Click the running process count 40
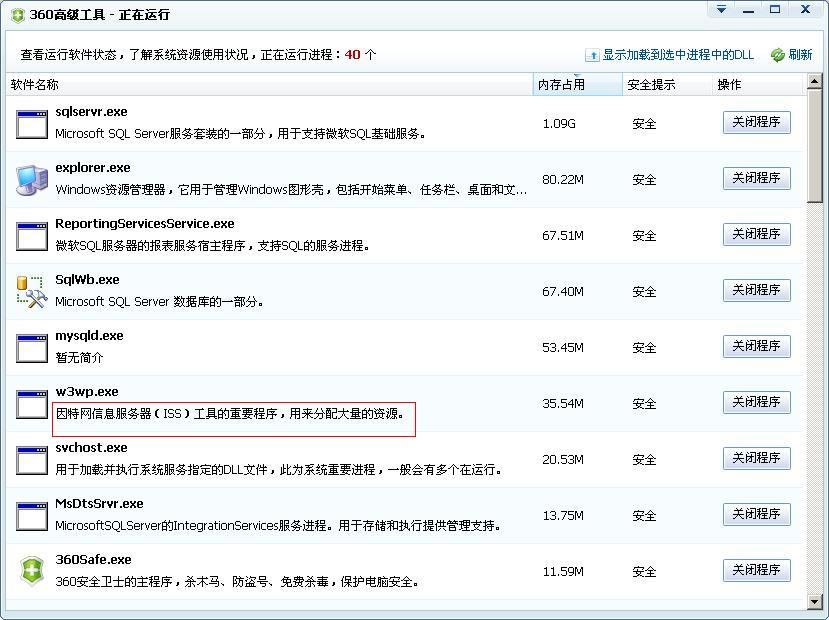The width and height of the screenshot is (829, 620). pos(353,55)
